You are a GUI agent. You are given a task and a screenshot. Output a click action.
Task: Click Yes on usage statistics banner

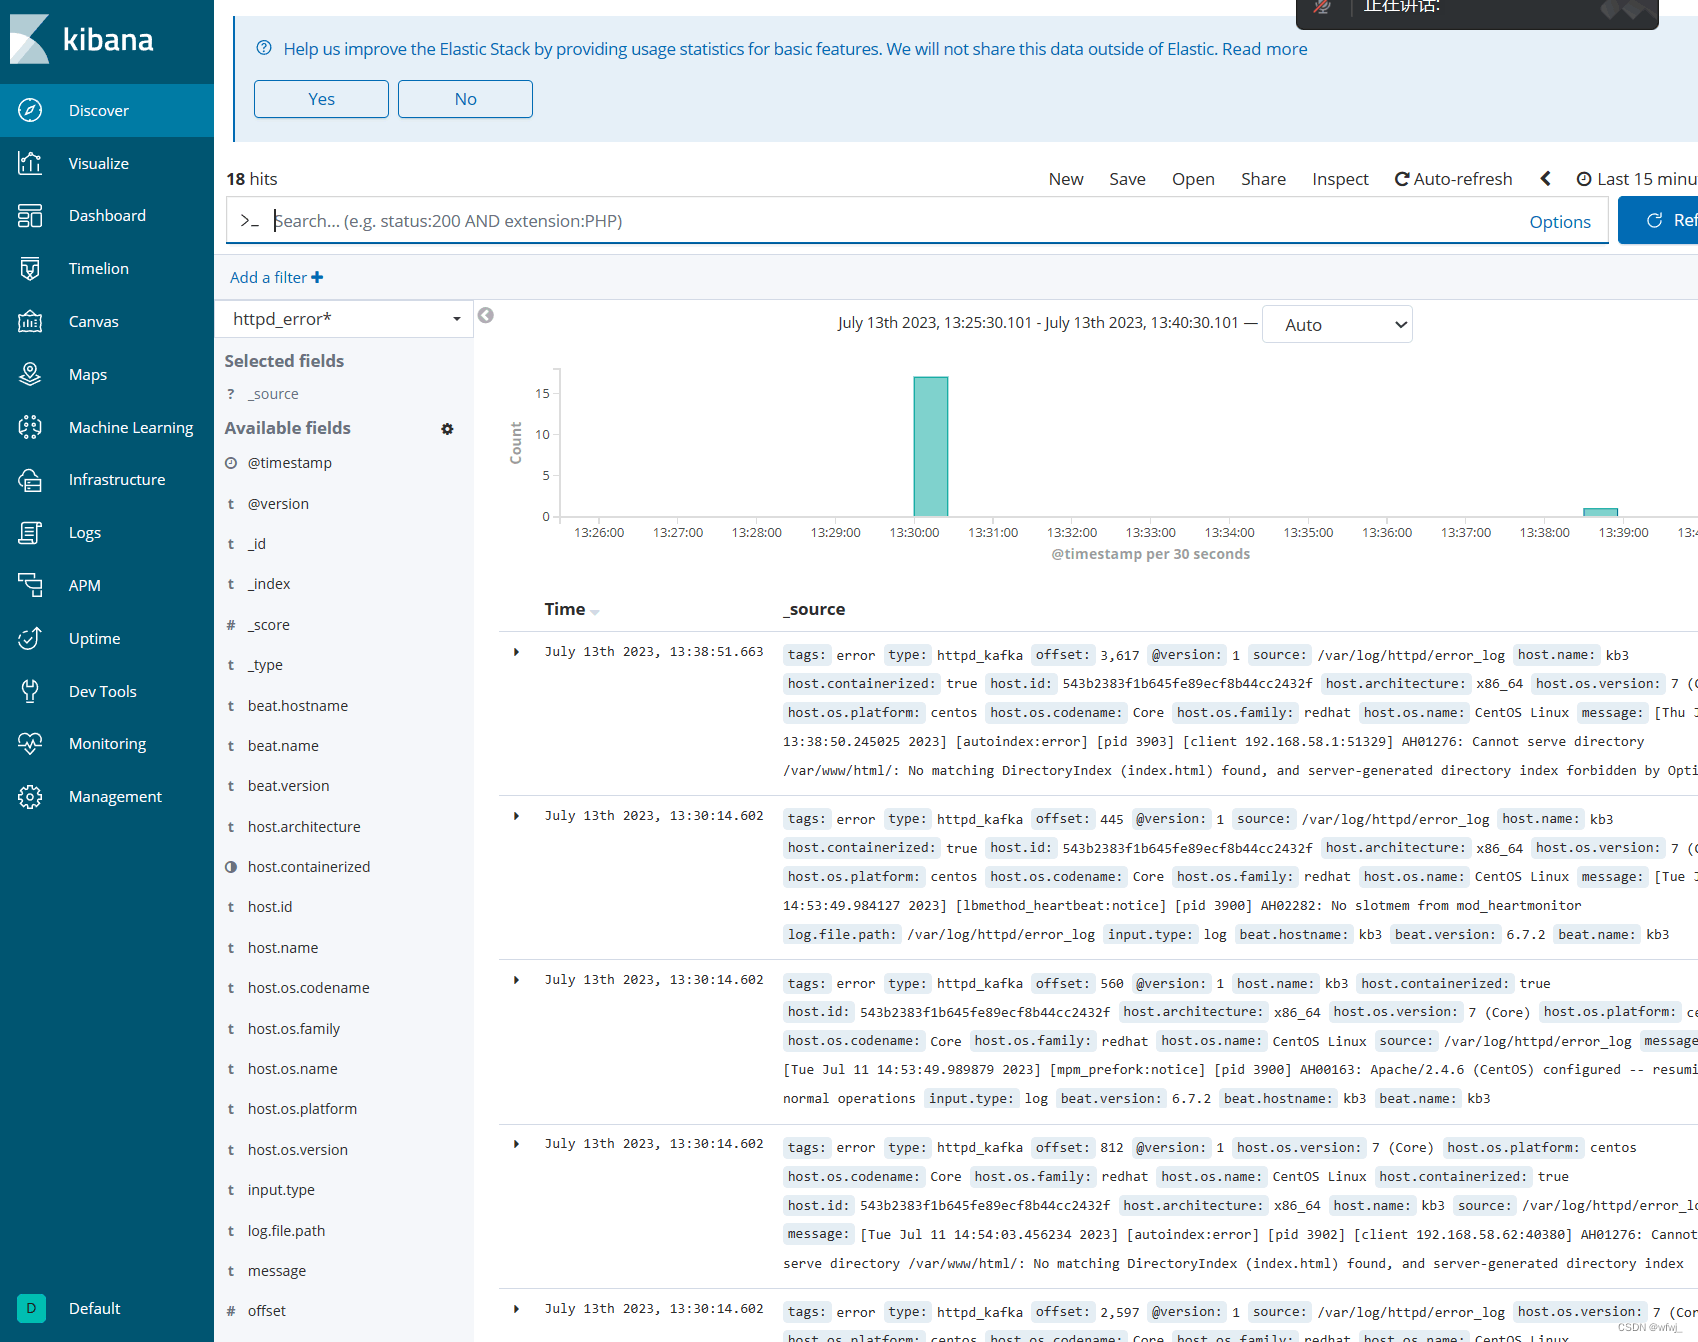(321, 99)
